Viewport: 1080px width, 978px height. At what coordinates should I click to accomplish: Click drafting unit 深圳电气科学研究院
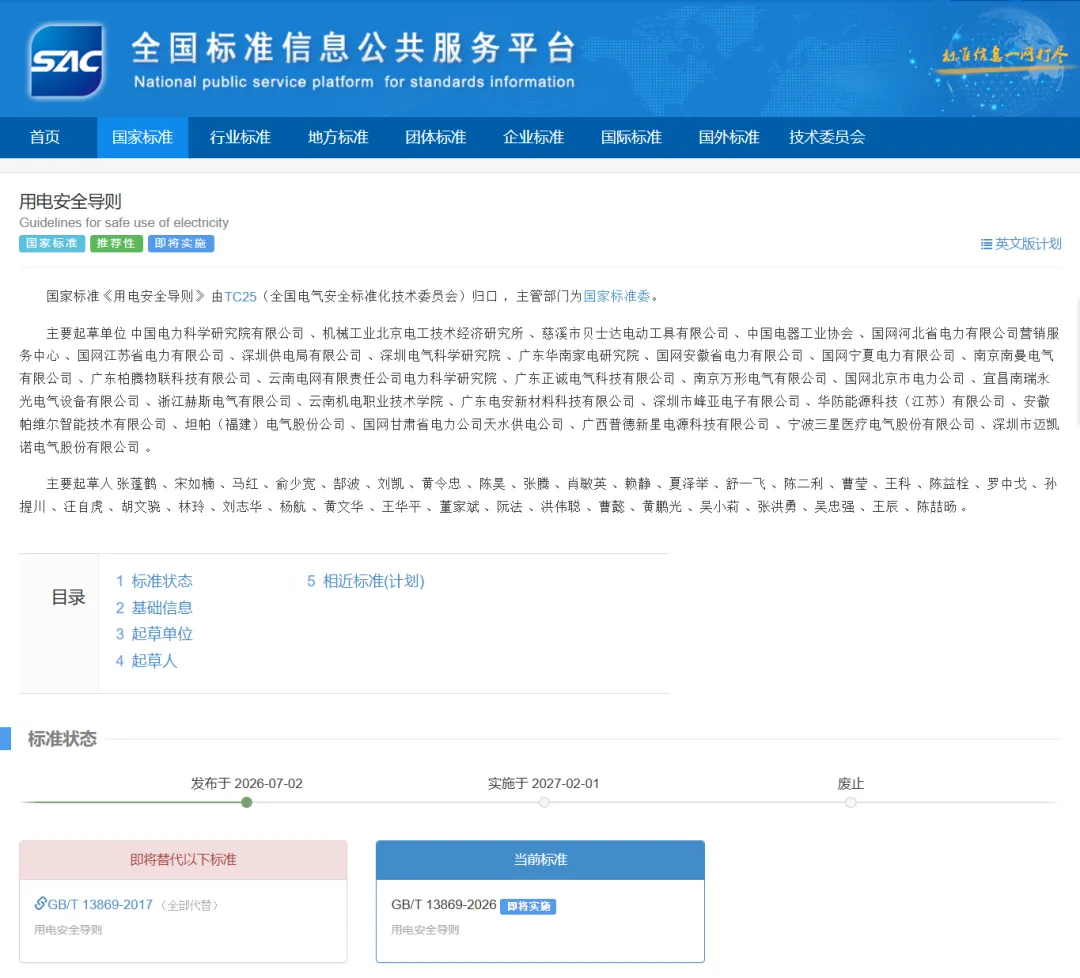click(x=440, y=356)
